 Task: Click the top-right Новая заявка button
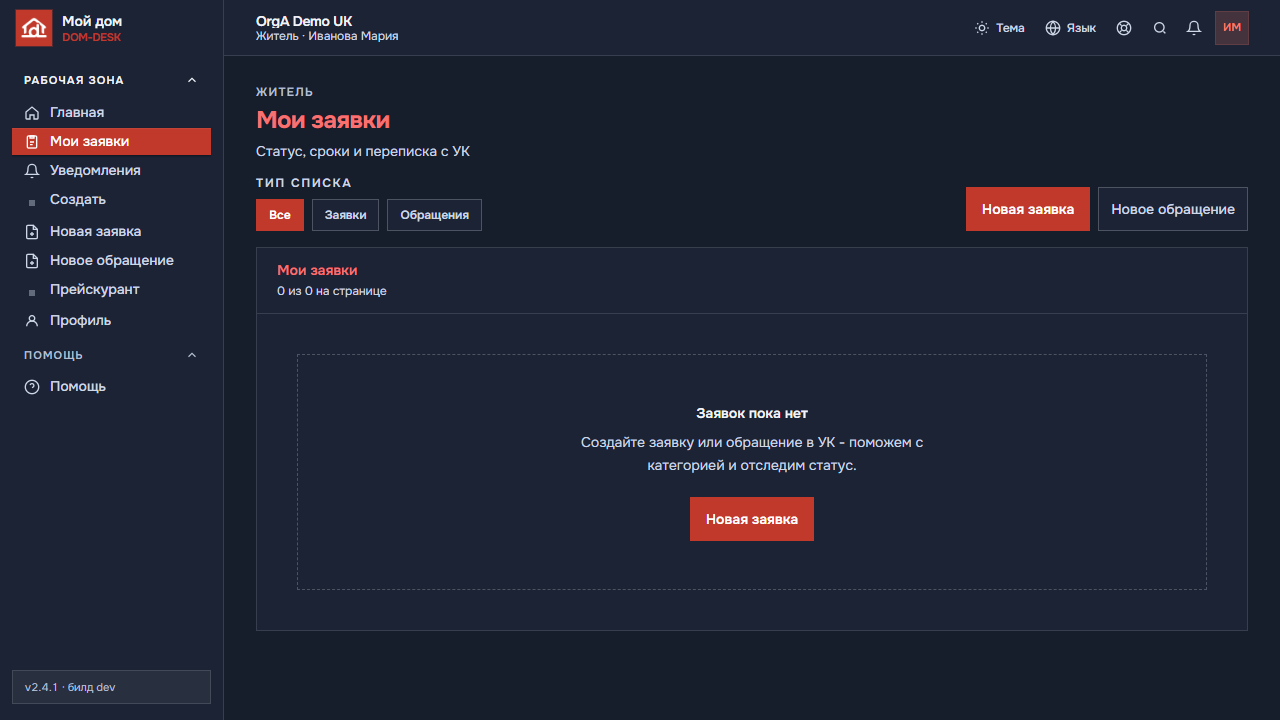pyautogui.click(x=1028, y=209)
